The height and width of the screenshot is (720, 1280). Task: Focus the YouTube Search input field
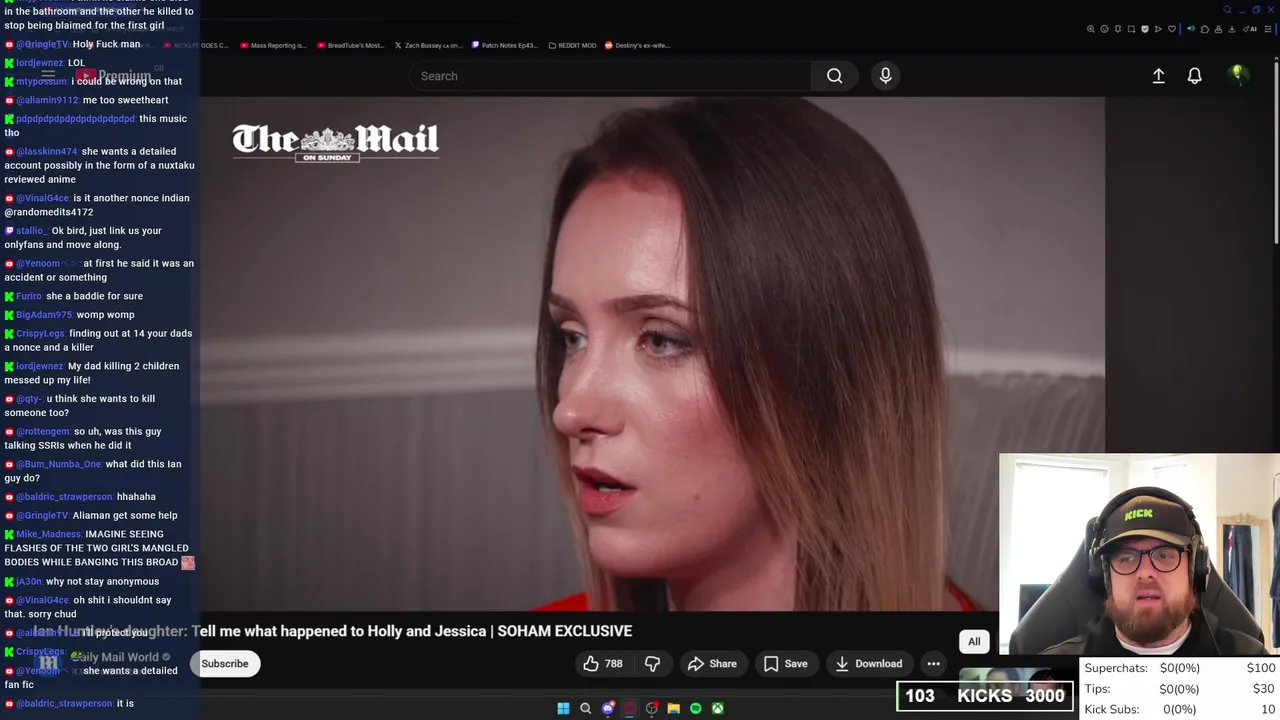(610, 76)
